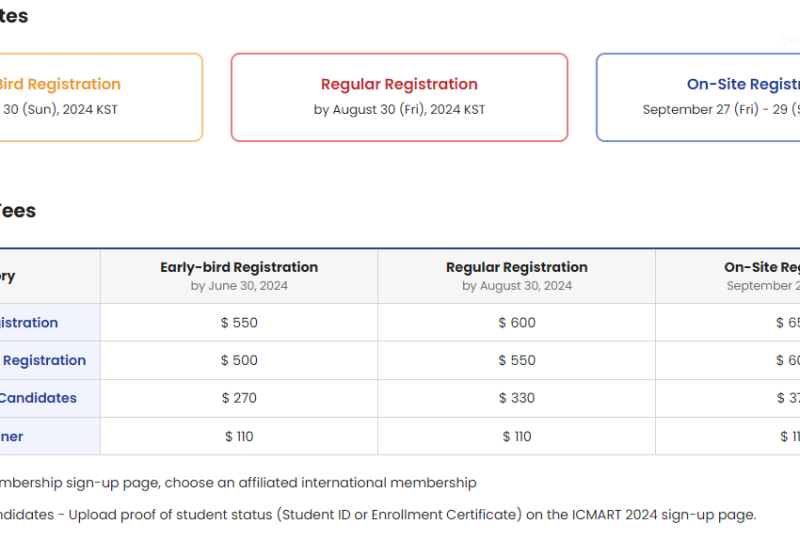The image size is (800, 540).
Task: Open the blue On-Site Registration card
Action: tap(698, 97)
